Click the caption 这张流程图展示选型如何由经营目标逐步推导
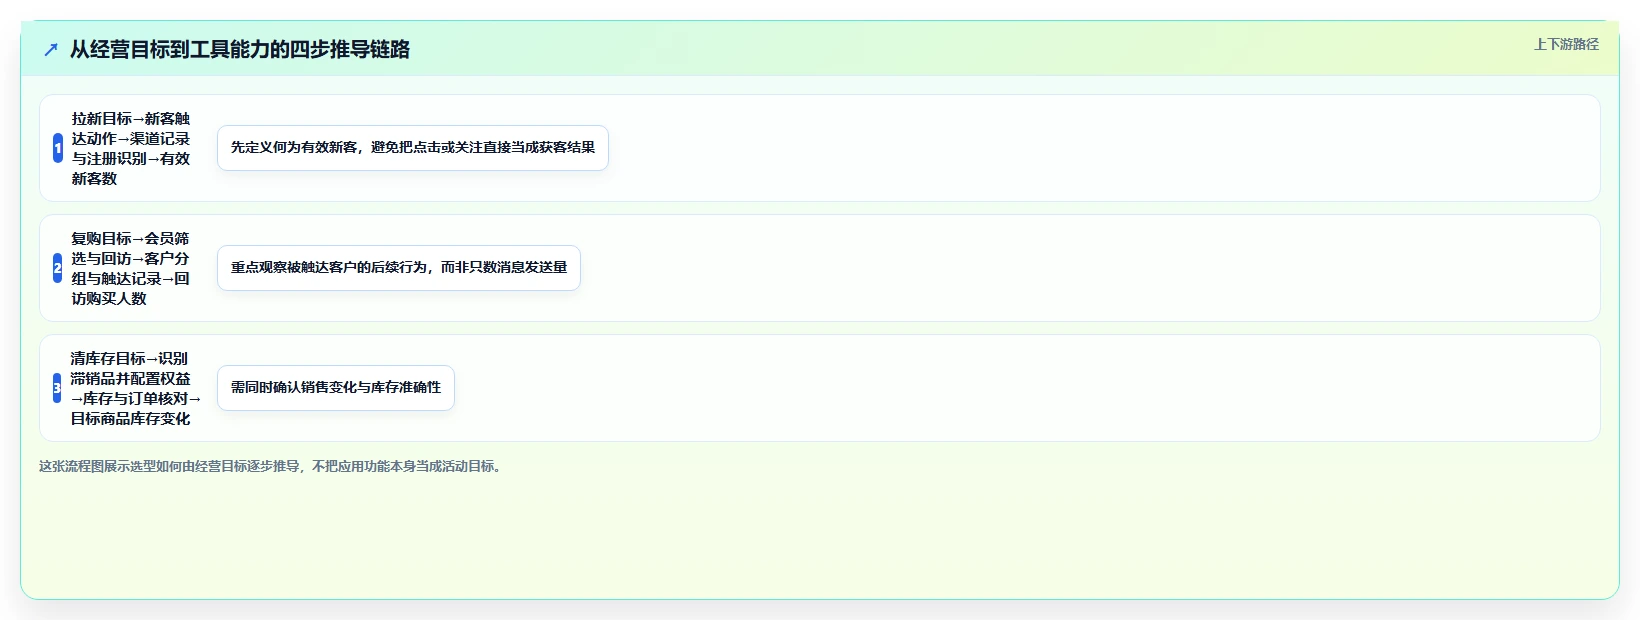This screenshot has height=620, width=1640. [272, 466]
